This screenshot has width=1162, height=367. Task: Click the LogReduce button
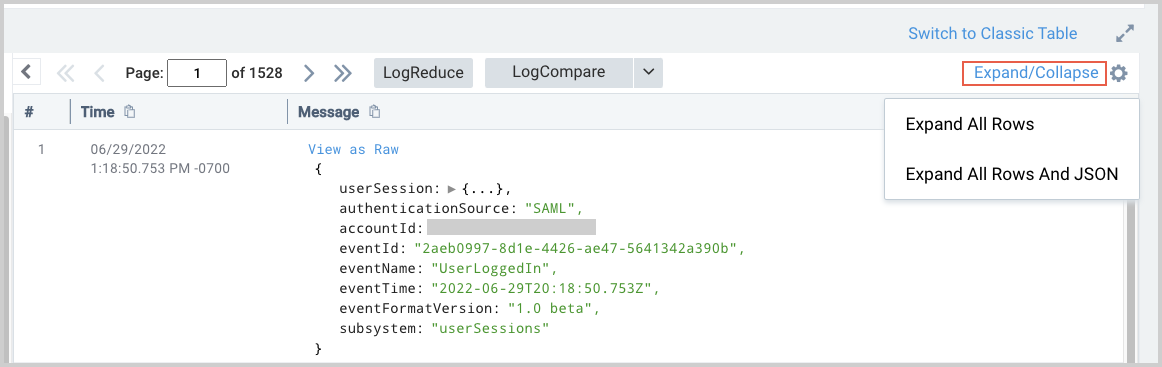(x=423, y=73)
